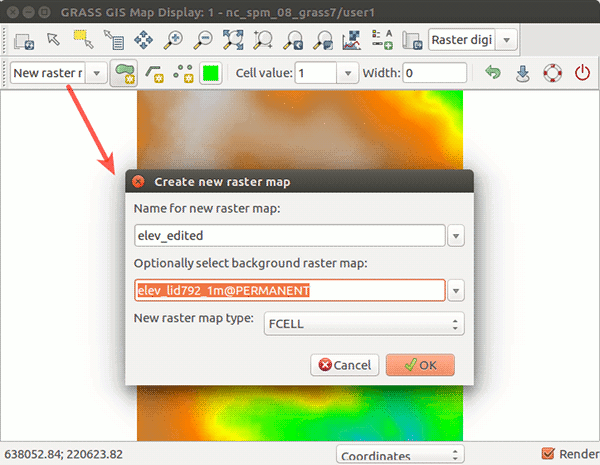Toggle the Render checkbox

(548, 454)
